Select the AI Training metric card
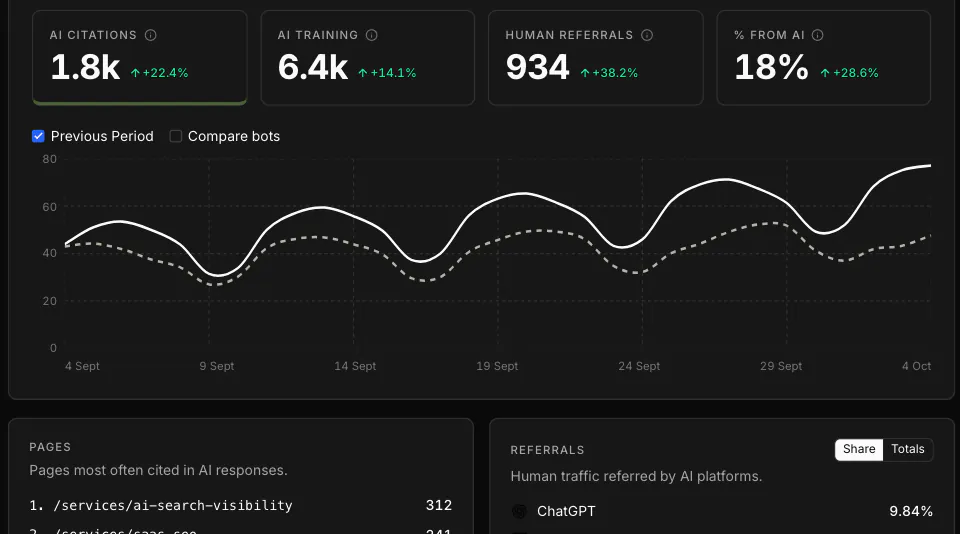 (368, 58)
